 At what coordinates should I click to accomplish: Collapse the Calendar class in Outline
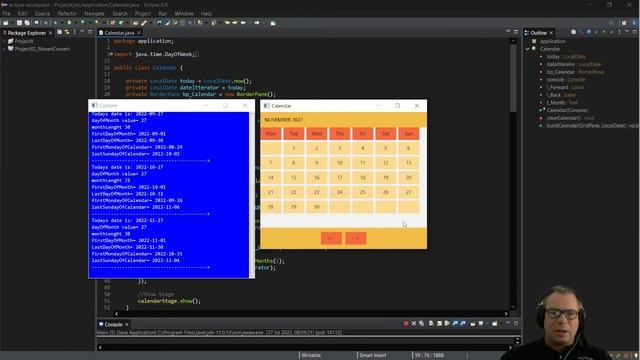click(x=527, y=49)
